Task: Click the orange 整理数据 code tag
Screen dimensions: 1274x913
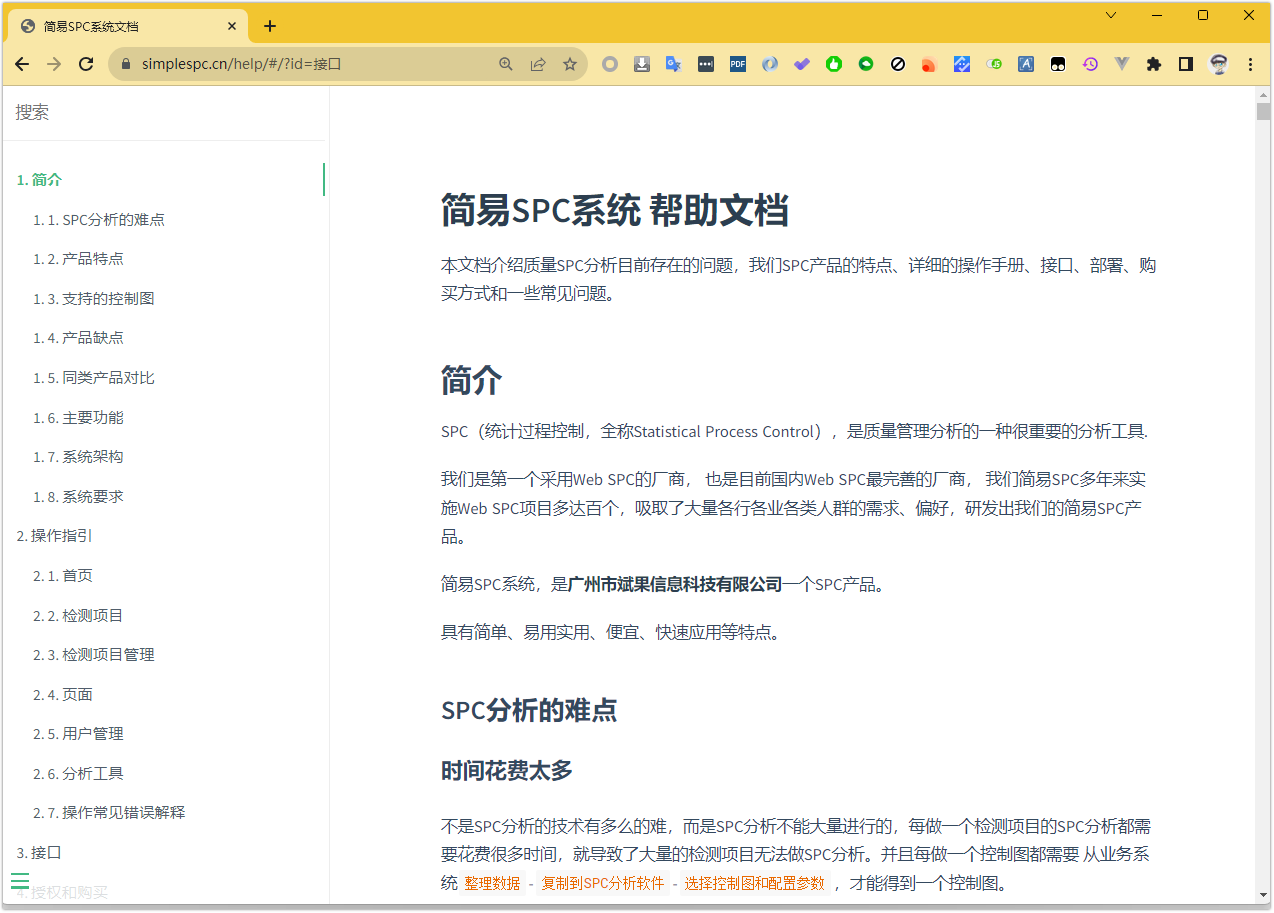Action: tap(492, 883)
